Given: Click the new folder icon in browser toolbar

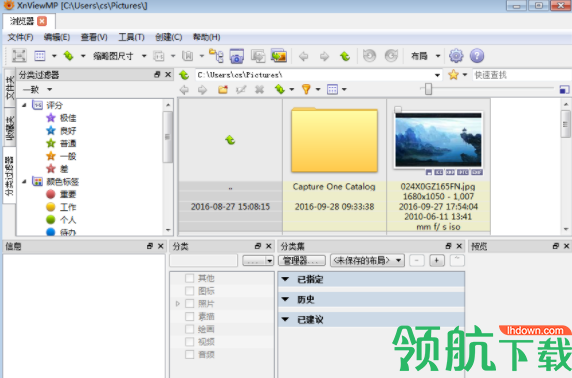Looking at the screenshot, I should click(223, 89).
